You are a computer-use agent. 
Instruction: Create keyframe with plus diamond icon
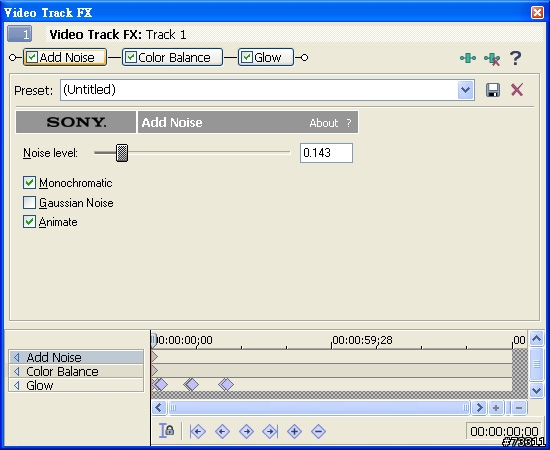pyautogui.click(x=294, y=431)
